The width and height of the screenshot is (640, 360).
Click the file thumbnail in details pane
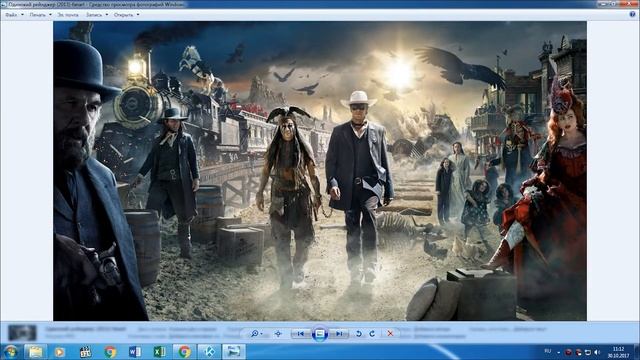coord(22,333)
